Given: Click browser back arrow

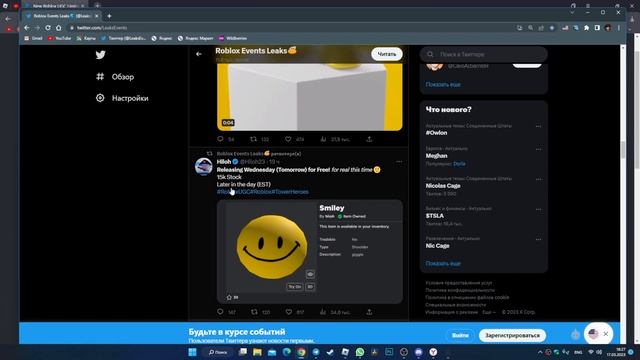Looking at the screenshot, I should tap(27, 28).
